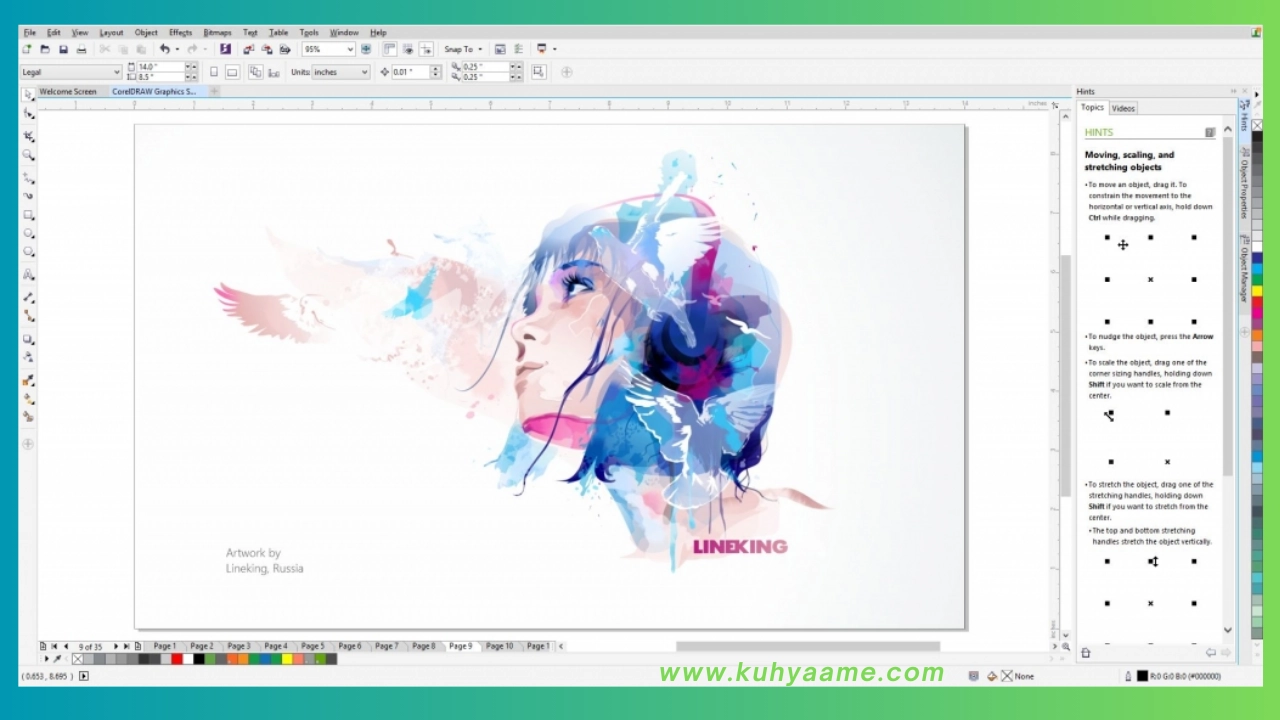Select the Connector tool

point(28,316)
